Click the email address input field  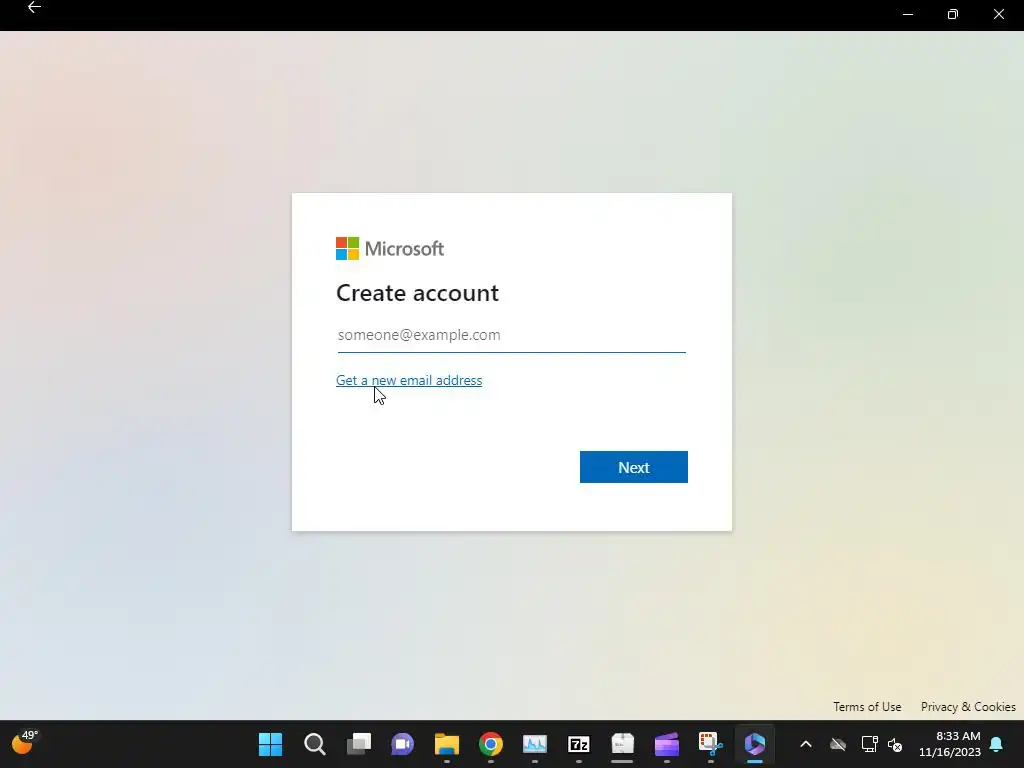(511, 335)
